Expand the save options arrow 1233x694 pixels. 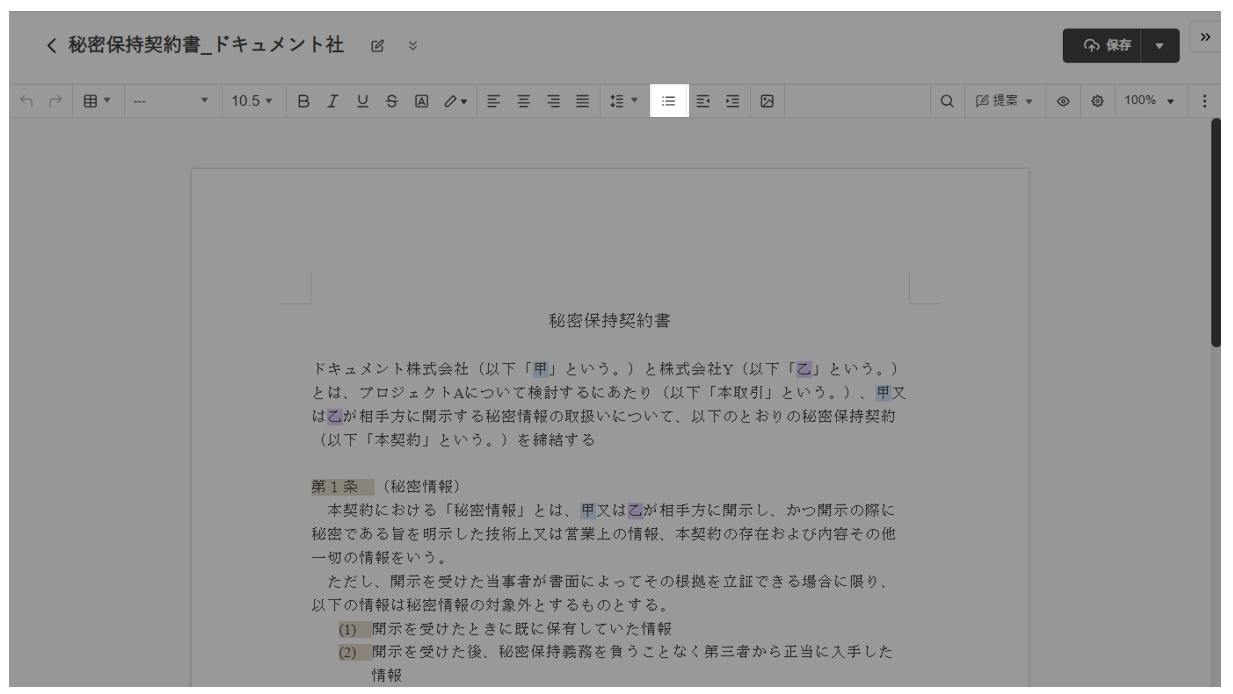click(x=1159, y=45)
